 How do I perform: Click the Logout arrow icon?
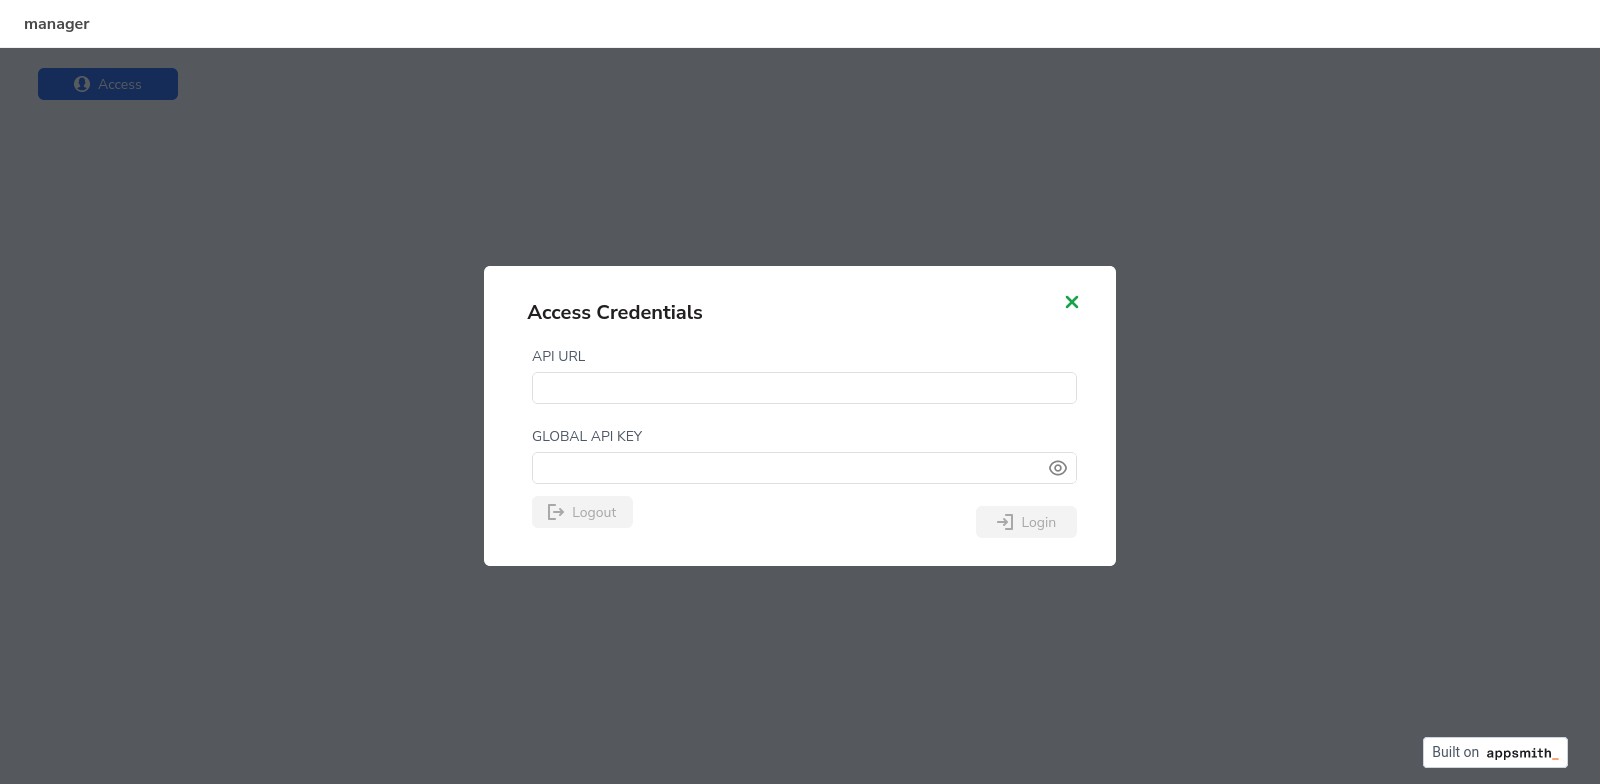[556, 512]
